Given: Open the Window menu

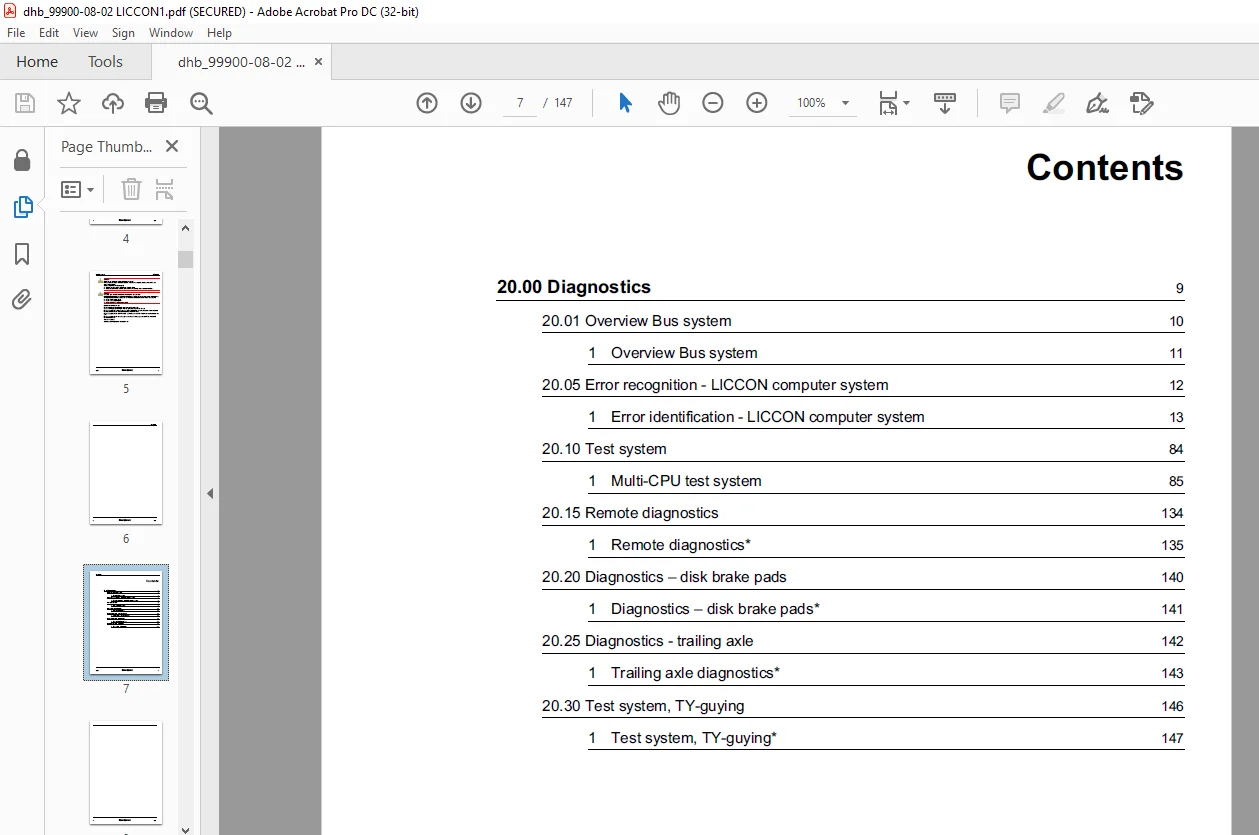Looking at the screenshot, I should tap(171, 32).
